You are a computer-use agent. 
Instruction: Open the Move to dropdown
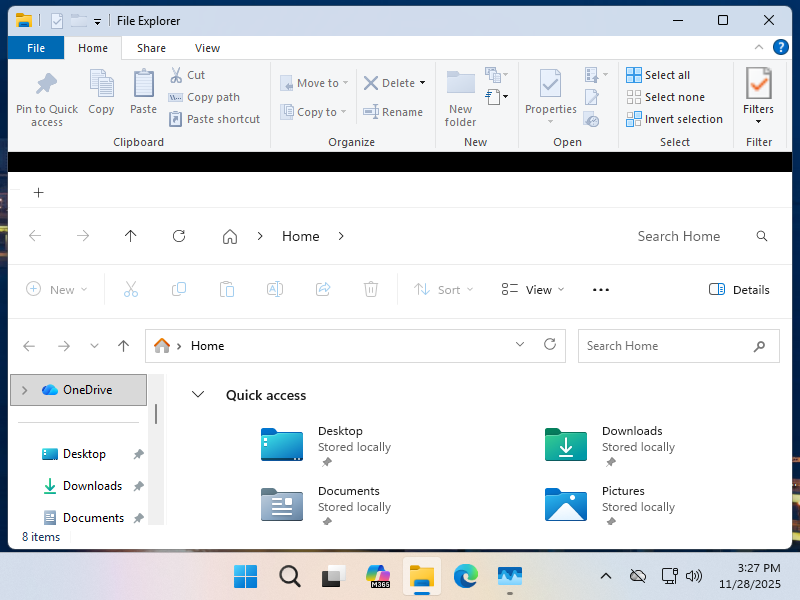pyautogui.click(x=314, y=83)
